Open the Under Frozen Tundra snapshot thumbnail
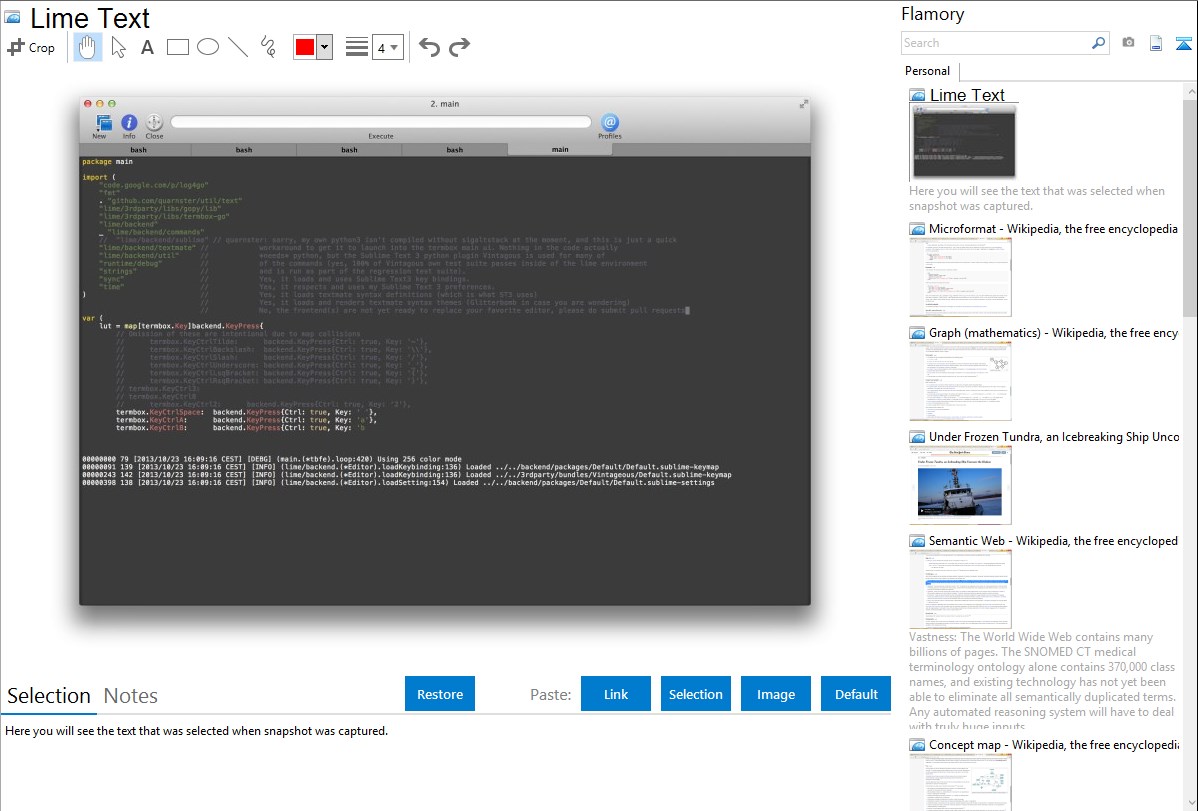The width and height of the screenshot is (1198, 811). [x=960, y=485]
